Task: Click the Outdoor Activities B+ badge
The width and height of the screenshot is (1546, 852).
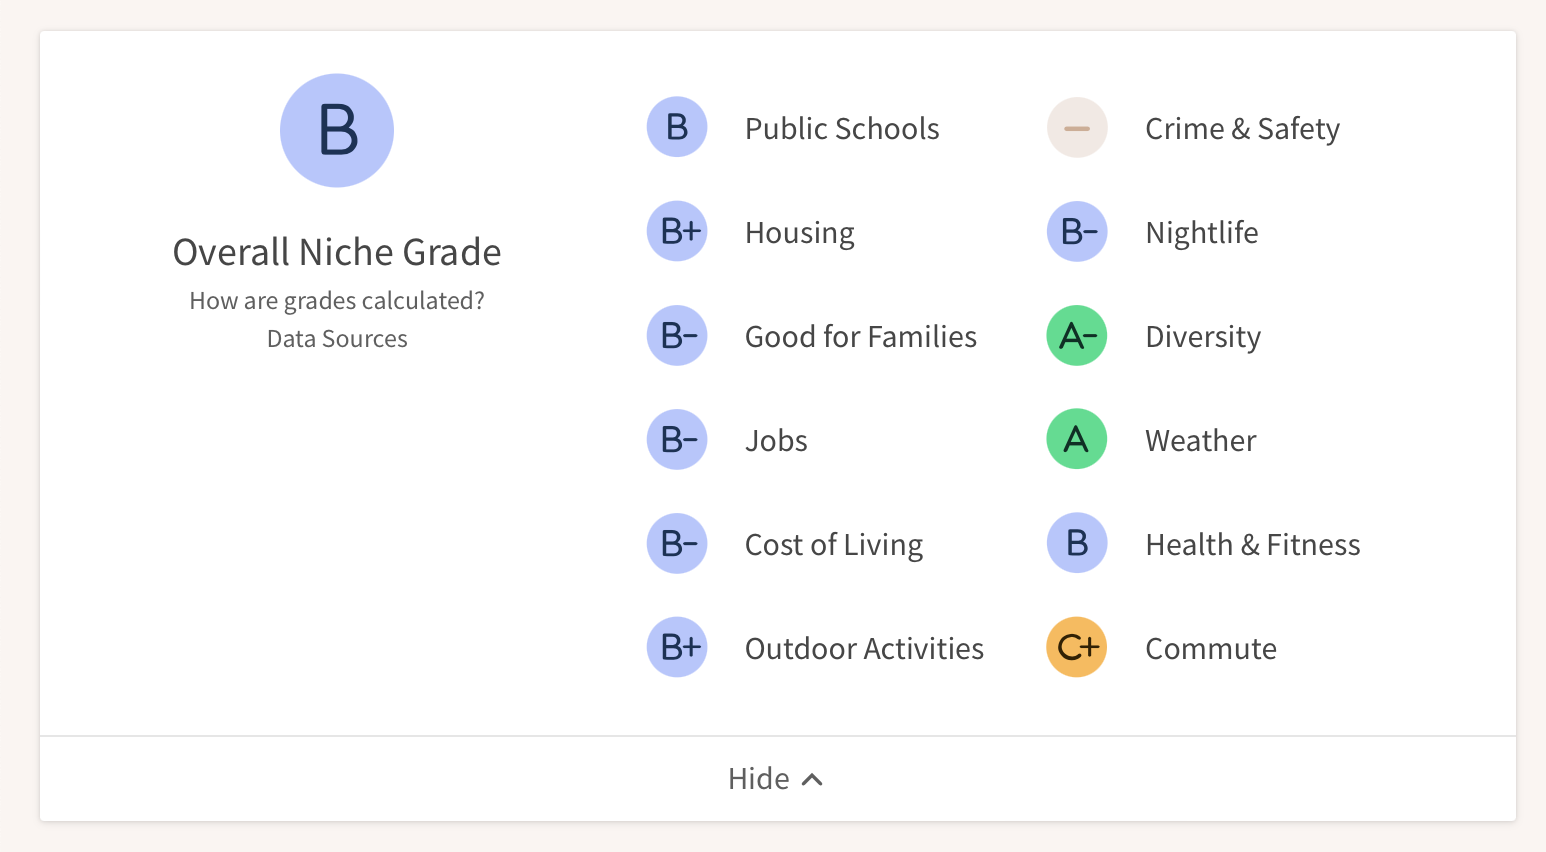Action: point(677,647)
